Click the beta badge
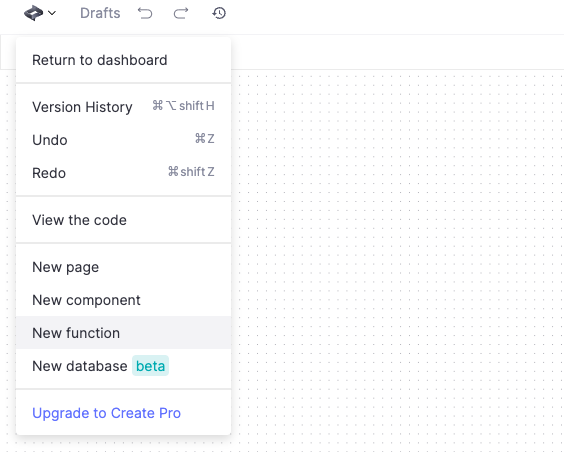The height and width of the screenshot is (452, 564). (x=150, y=366)
